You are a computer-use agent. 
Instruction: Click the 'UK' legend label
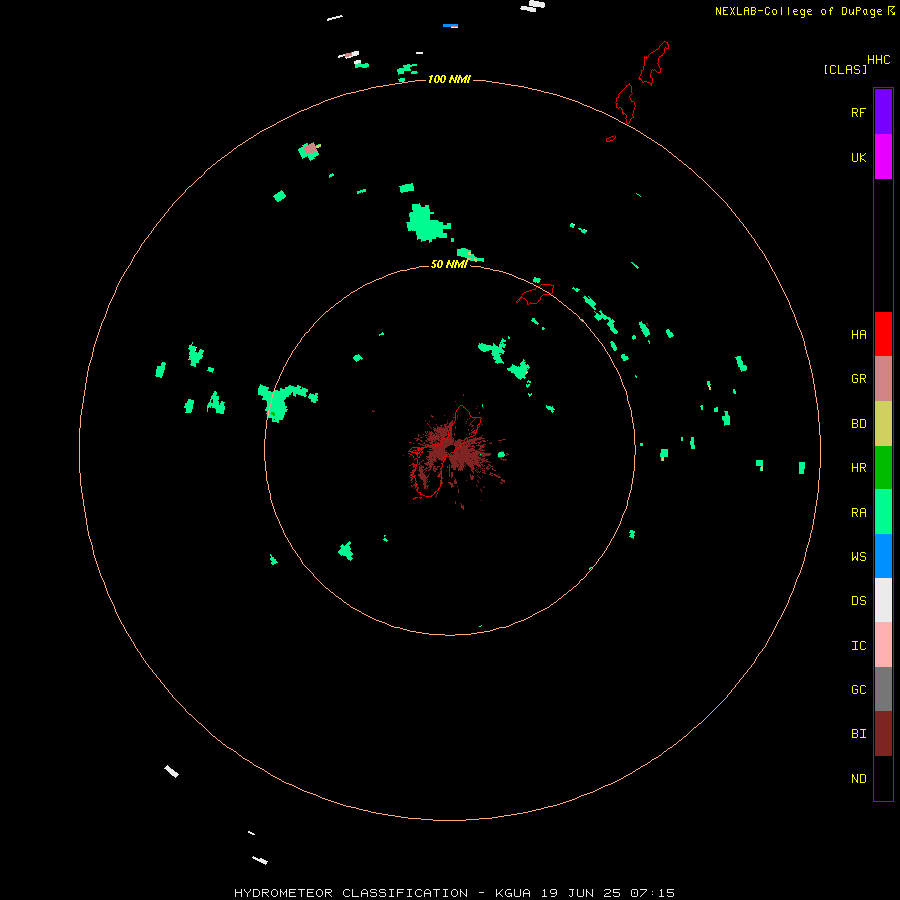[x=858, y=157]
